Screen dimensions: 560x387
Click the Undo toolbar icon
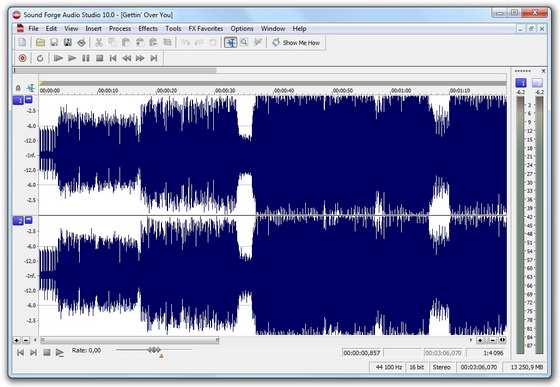[x=185, y=42]
